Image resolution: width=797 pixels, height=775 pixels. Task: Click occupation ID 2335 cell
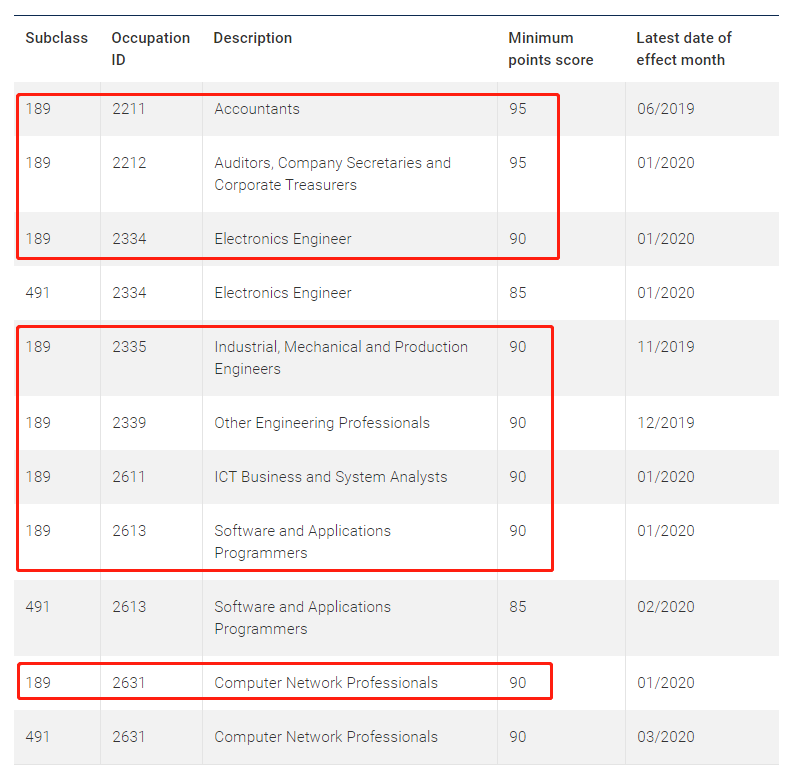(x=129, y=347)
